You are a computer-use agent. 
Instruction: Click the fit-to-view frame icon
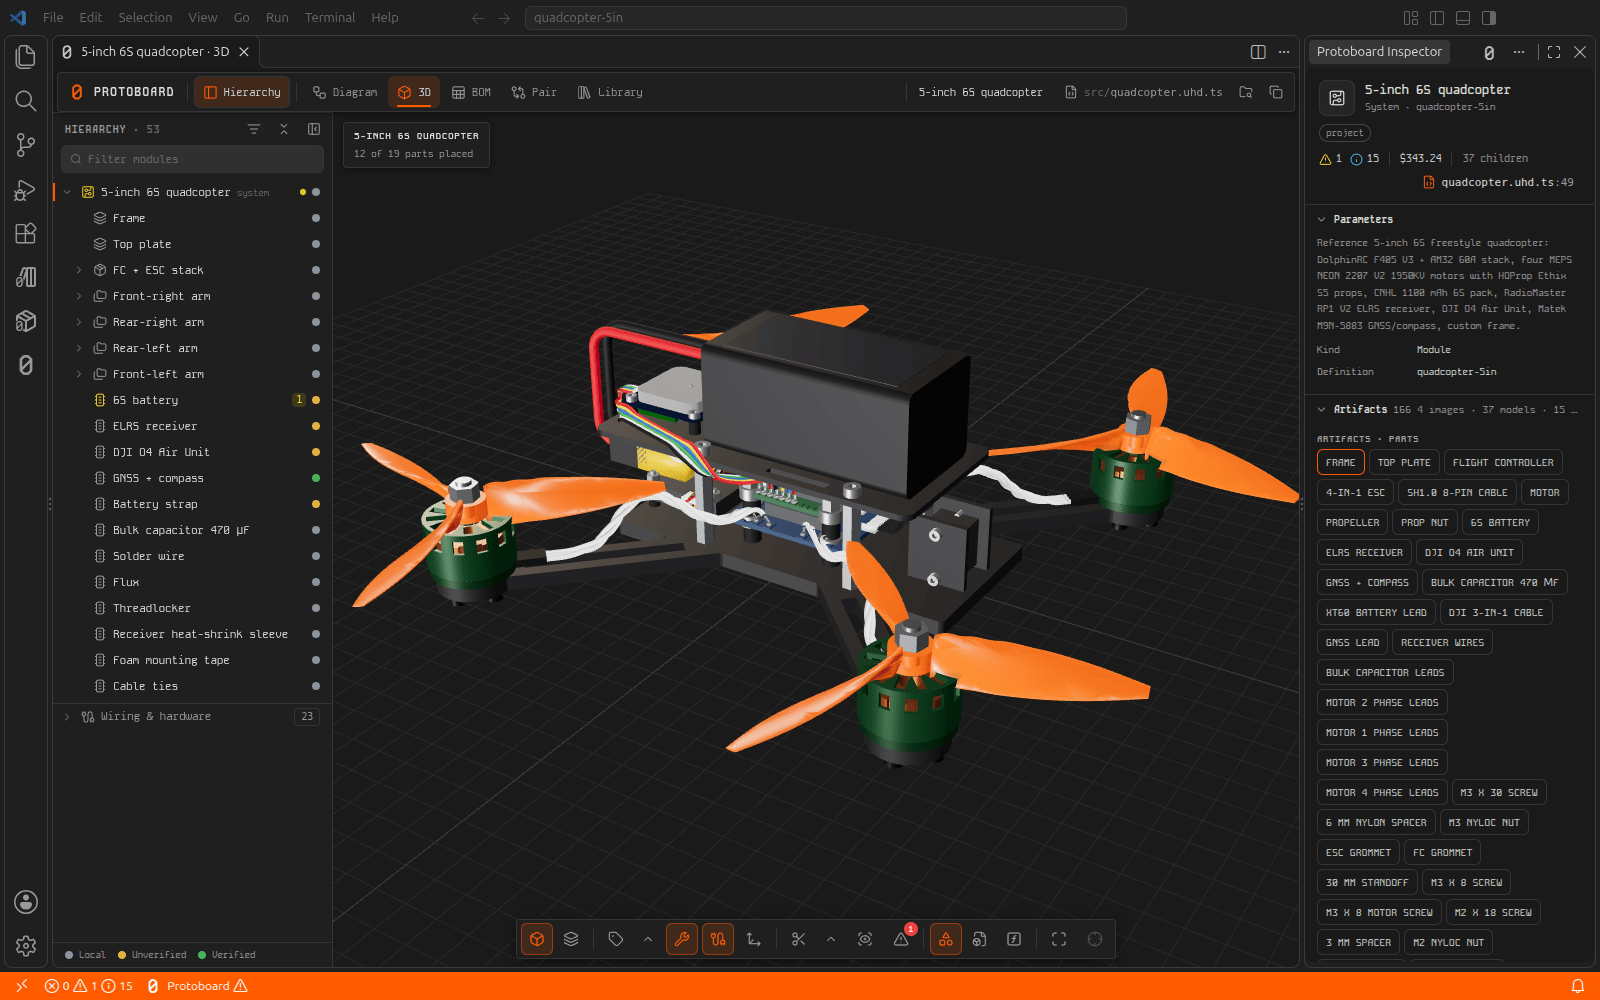tap(1059, 939)
